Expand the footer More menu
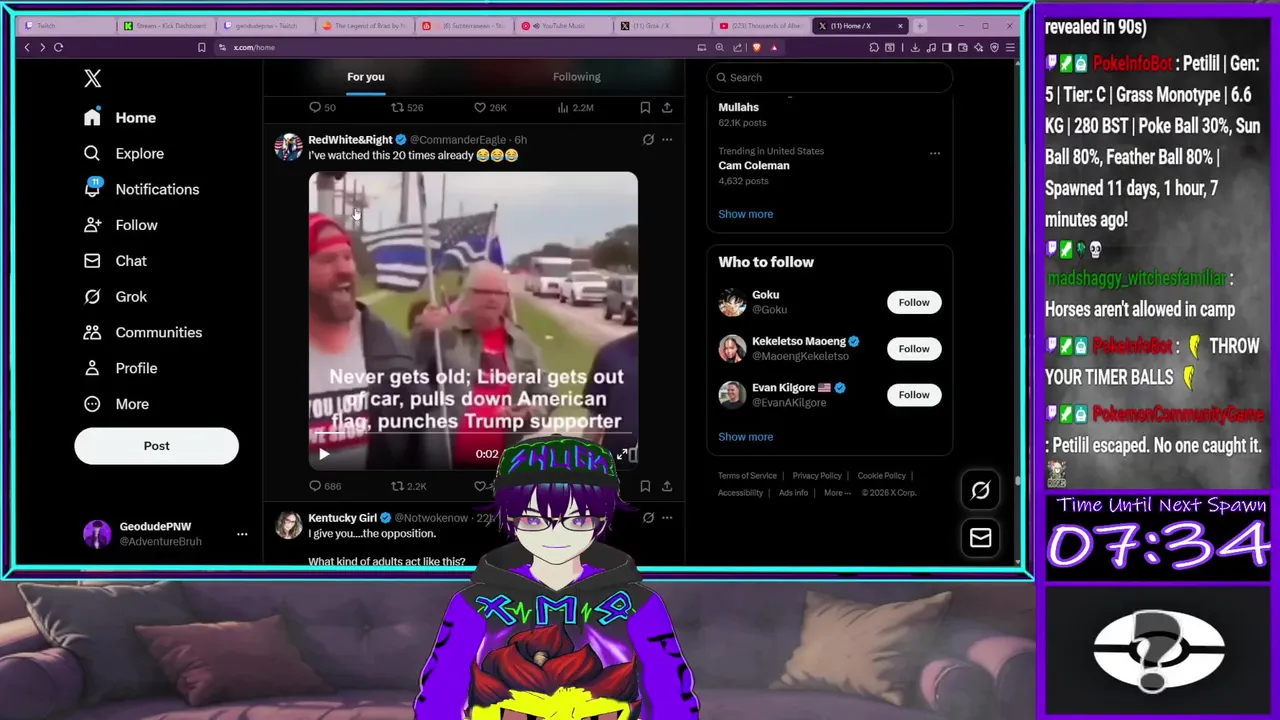The height and width of the screenshot is (720, 1280). pos(837,493)
